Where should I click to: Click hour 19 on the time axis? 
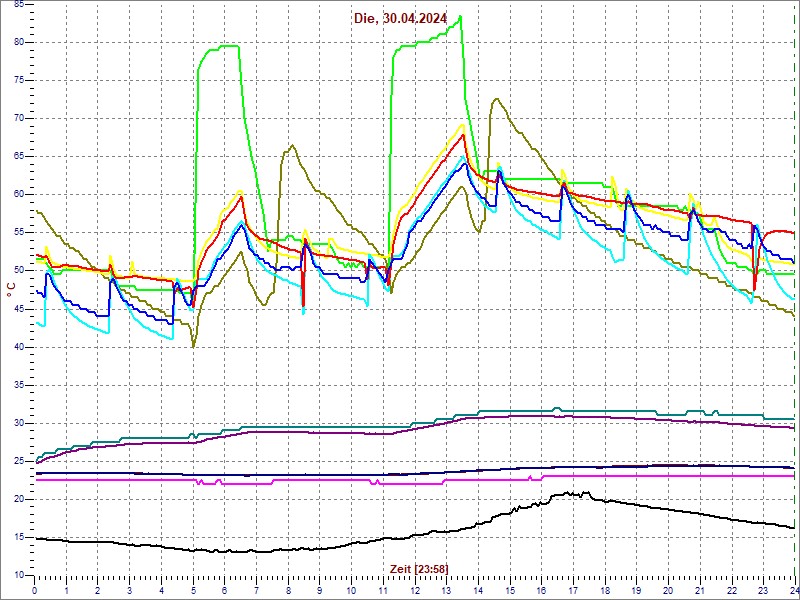(637, 590)
